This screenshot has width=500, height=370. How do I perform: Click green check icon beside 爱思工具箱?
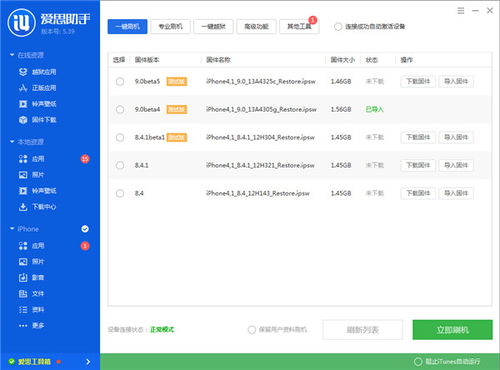click(12, 361)
